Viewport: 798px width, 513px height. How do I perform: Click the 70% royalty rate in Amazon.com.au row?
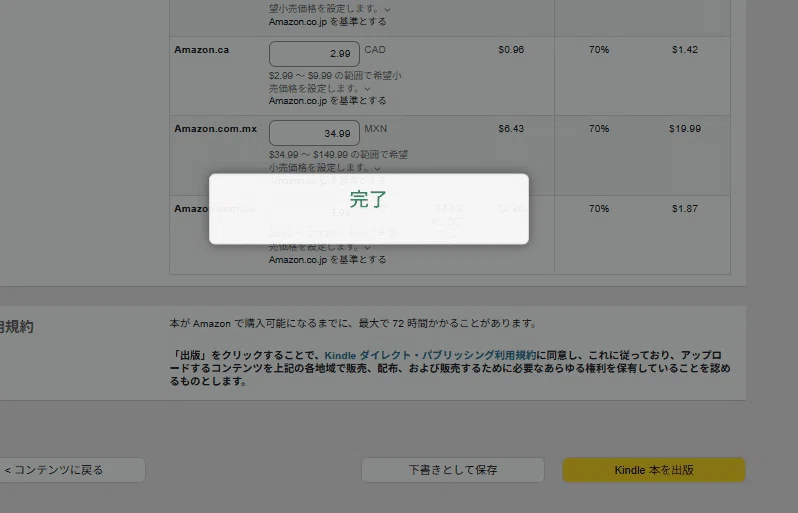pos(599,209)
